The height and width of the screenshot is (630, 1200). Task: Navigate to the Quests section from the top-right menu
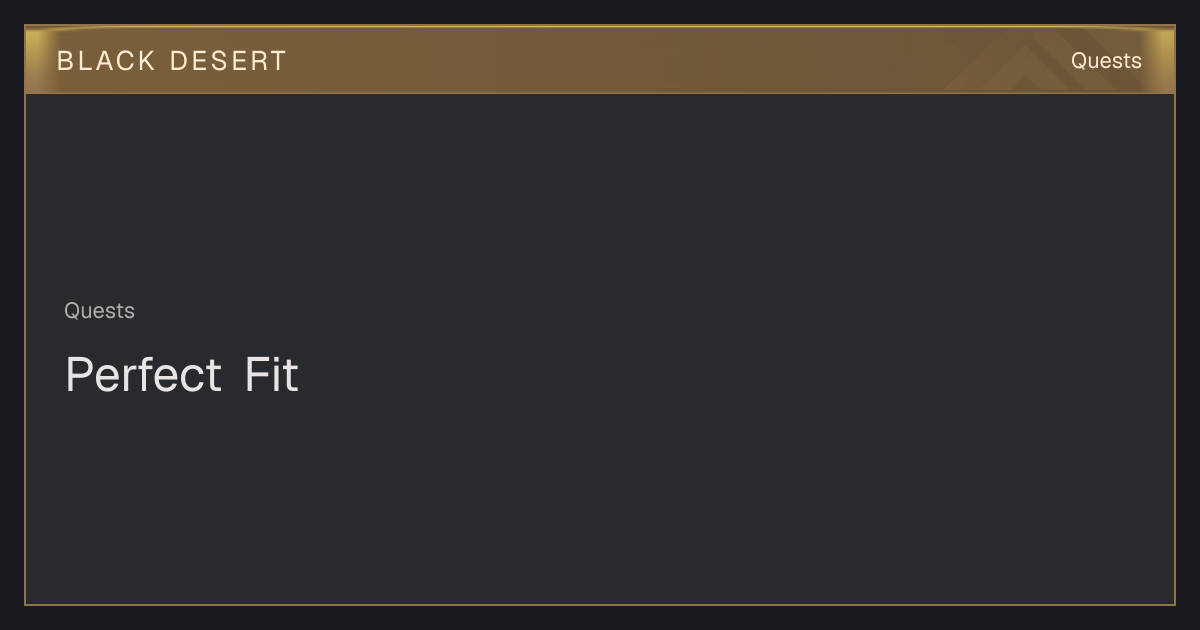pos(1106,61)
